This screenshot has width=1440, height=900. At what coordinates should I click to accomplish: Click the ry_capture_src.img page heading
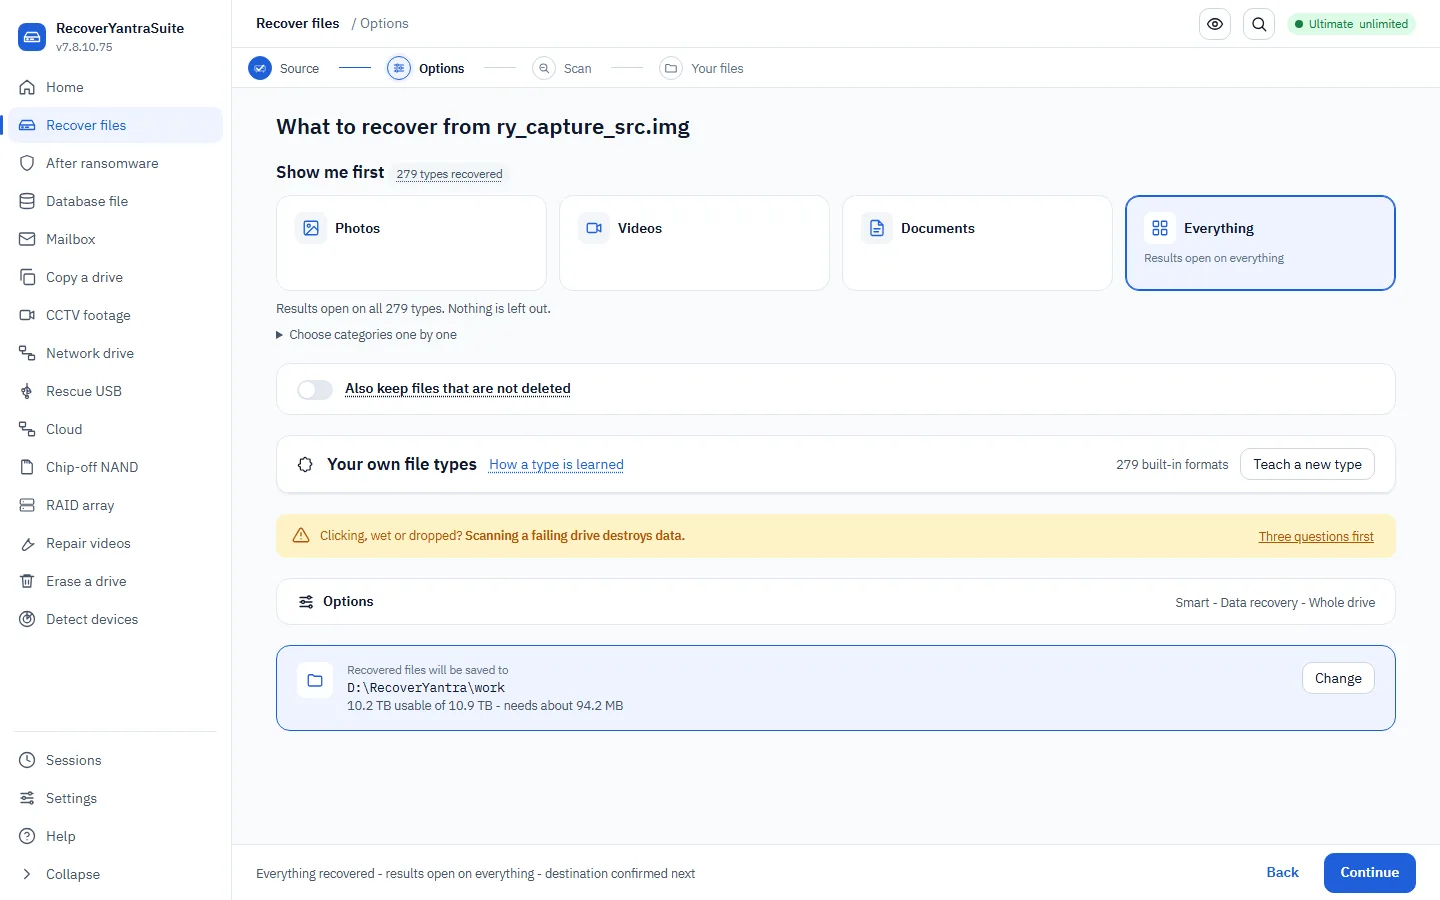tap(483, 127)
